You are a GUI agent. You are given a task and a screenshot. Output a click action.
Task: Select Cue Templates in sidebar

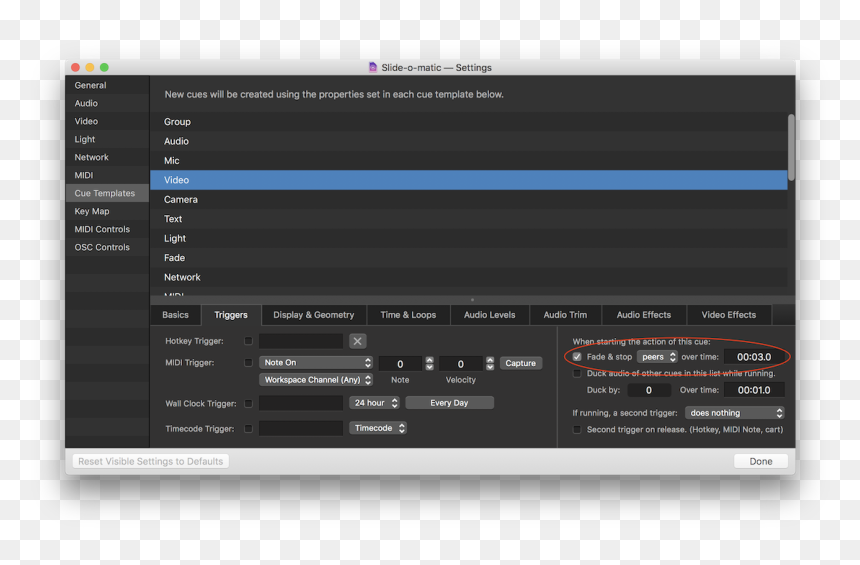[107, 193]
